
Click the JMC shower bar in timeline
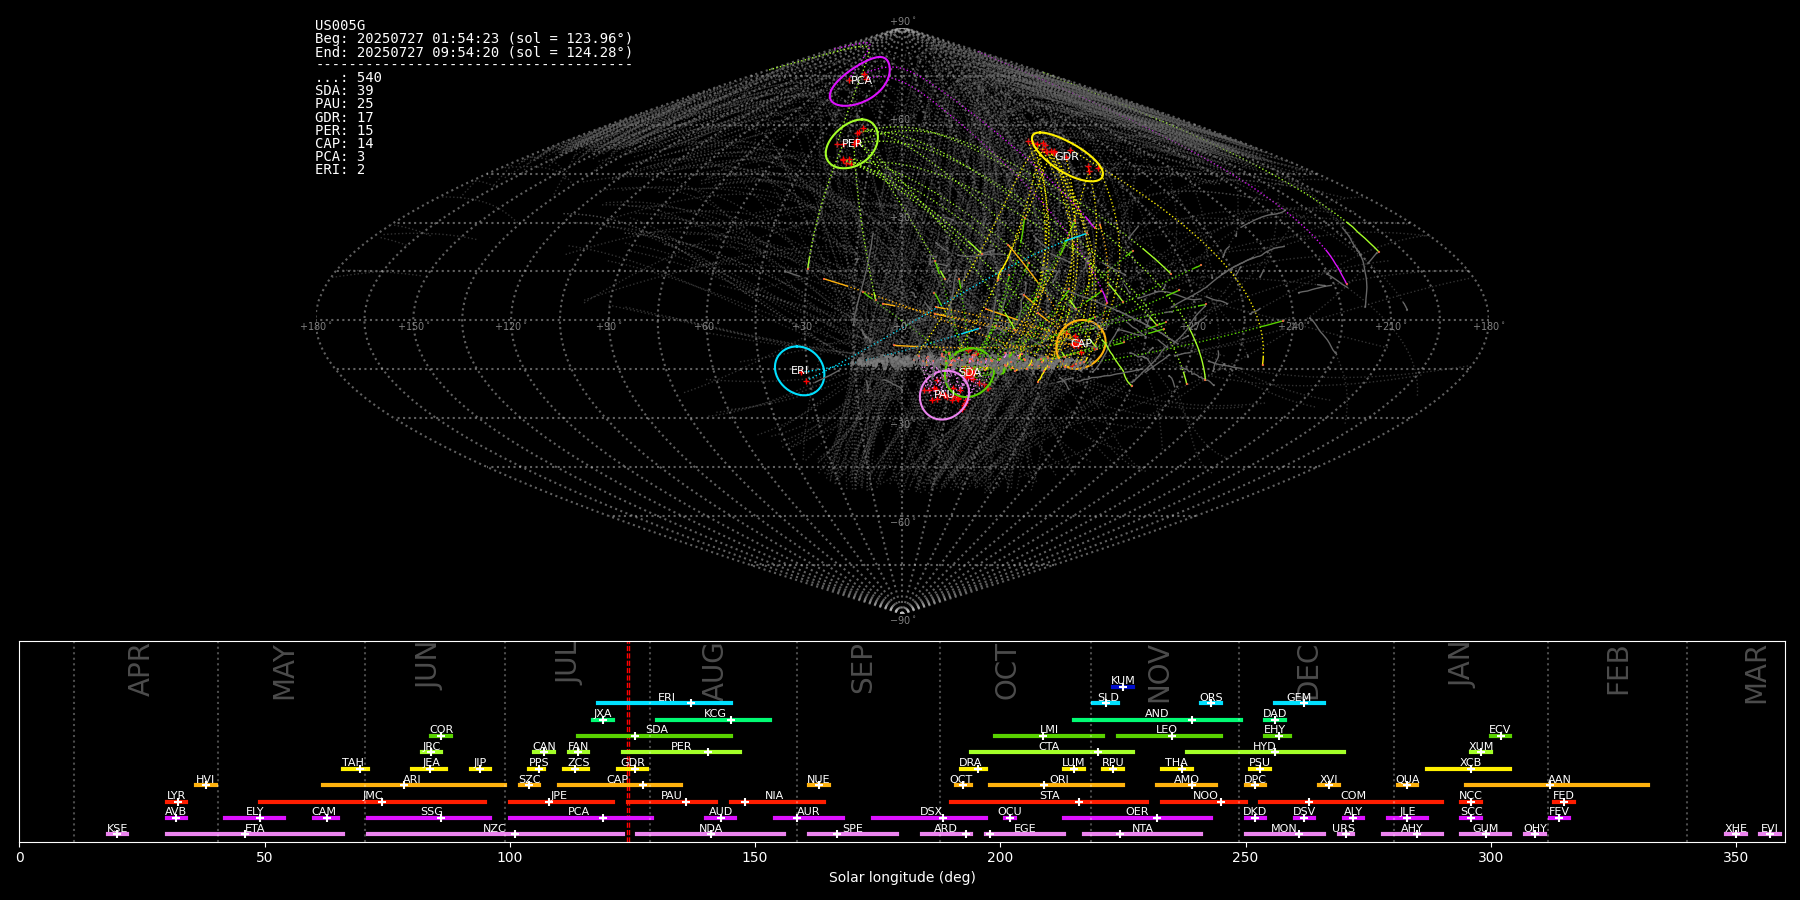373,802
